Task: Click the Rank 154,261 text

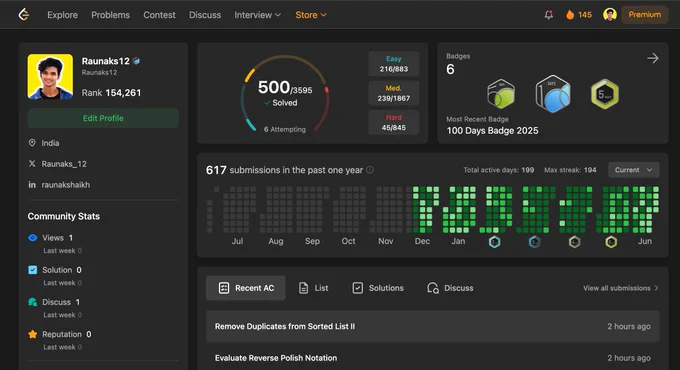Action: 111,93
